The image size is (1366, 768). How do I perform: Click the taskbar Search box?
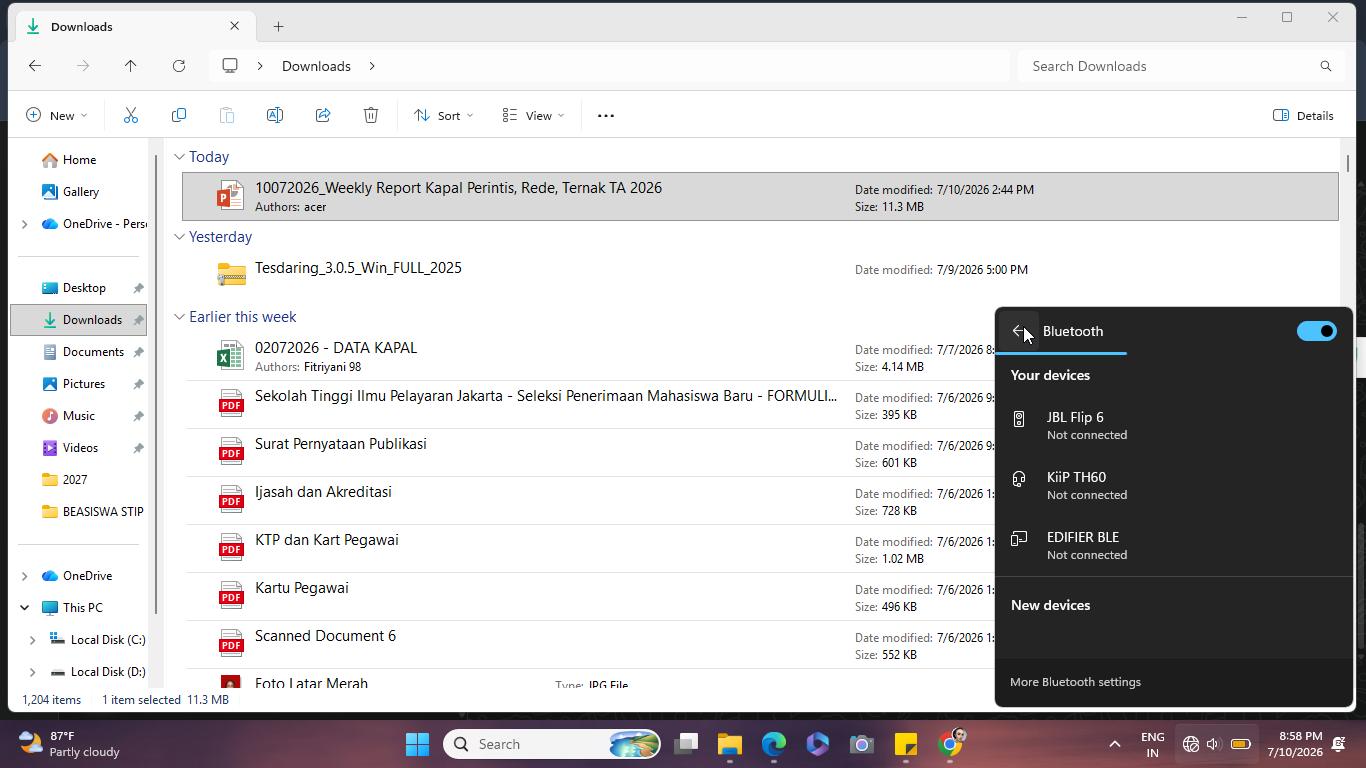pos(553,744)
